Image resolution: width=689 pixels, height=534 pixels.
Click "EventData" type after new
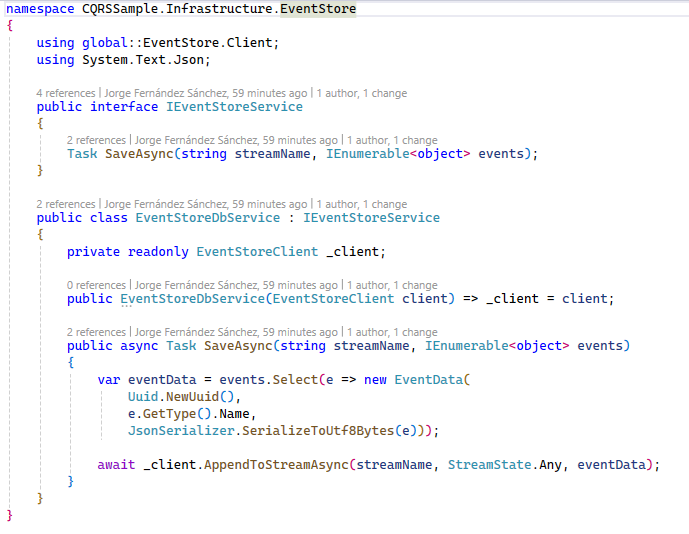pos(428,380)
